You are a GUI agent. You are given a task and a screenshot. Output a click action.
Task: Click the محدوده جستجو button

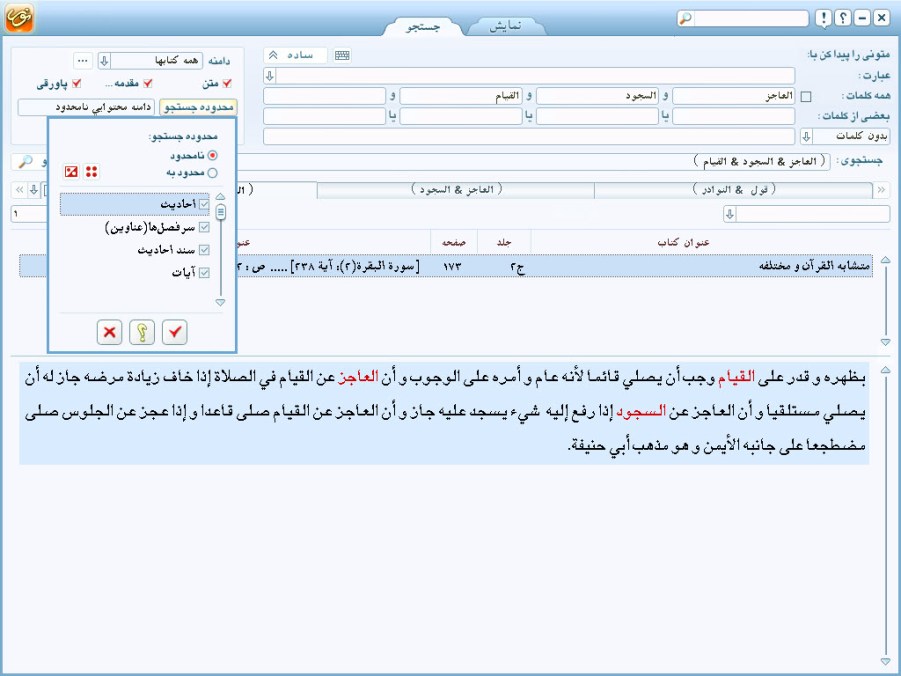pyautogui.click(x=198, y=107)
